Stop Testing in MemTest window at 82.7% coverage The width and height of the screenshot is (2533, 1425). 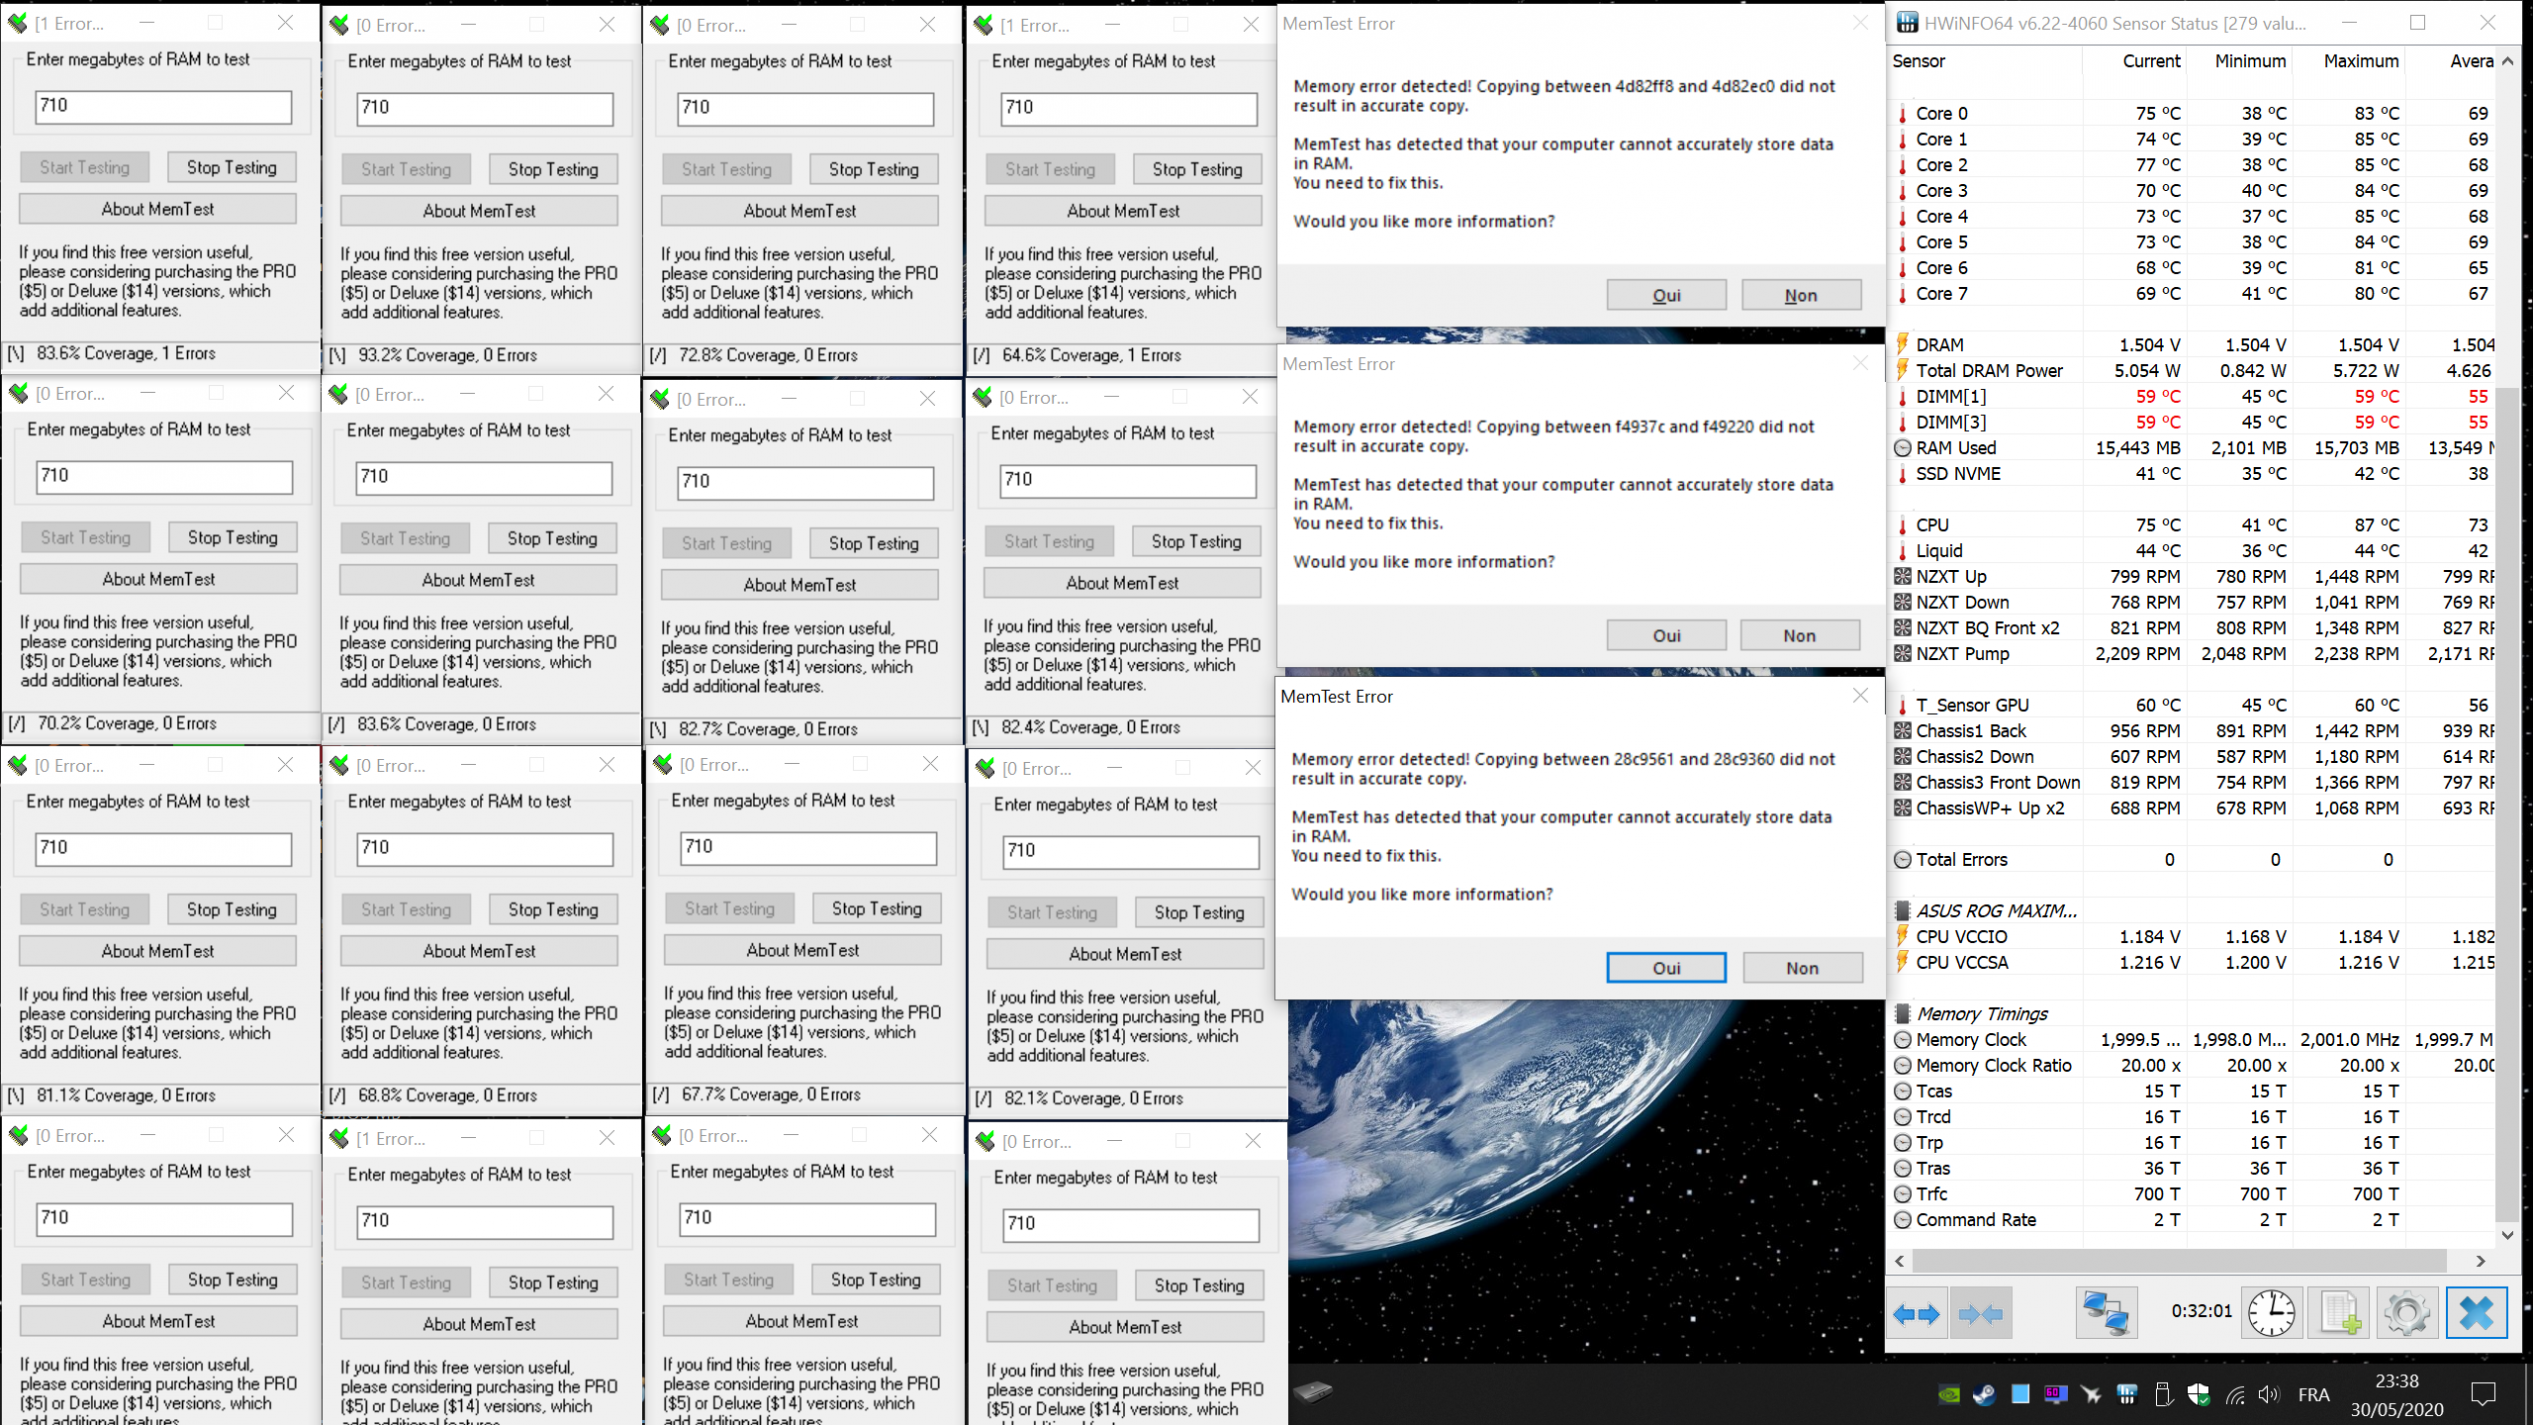tap(874, 543)
